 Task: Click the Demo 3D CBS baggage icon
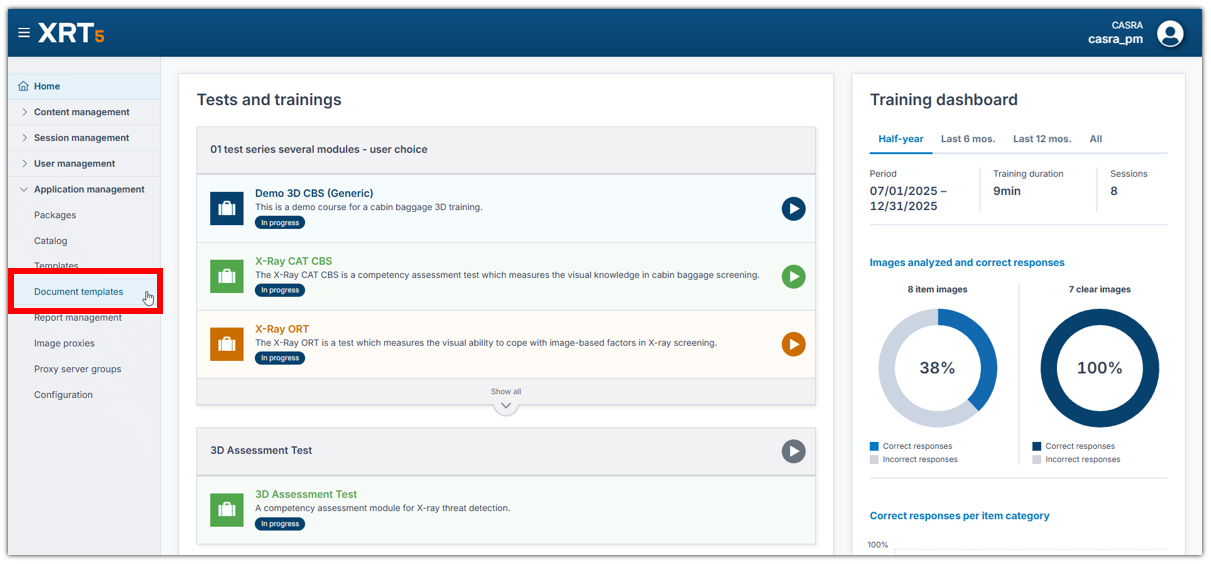point(227,208)
